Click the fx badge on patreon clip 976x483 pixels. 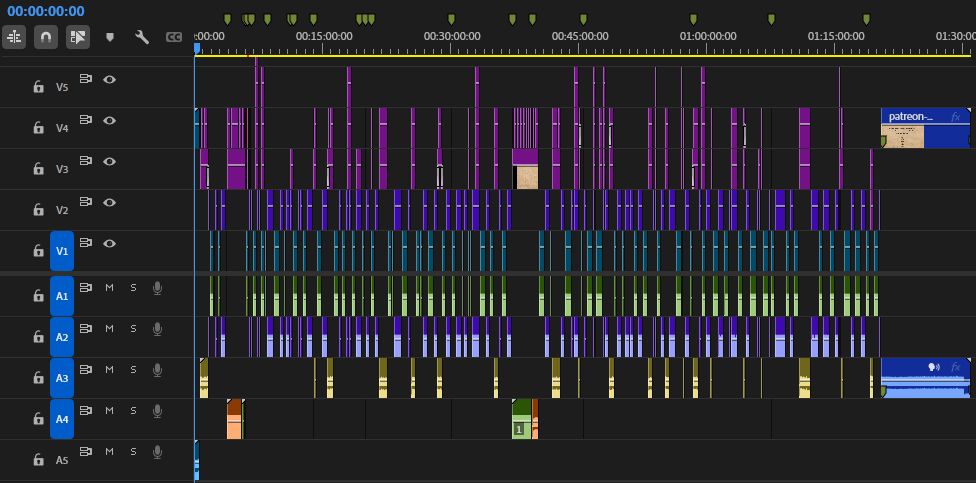956,117
